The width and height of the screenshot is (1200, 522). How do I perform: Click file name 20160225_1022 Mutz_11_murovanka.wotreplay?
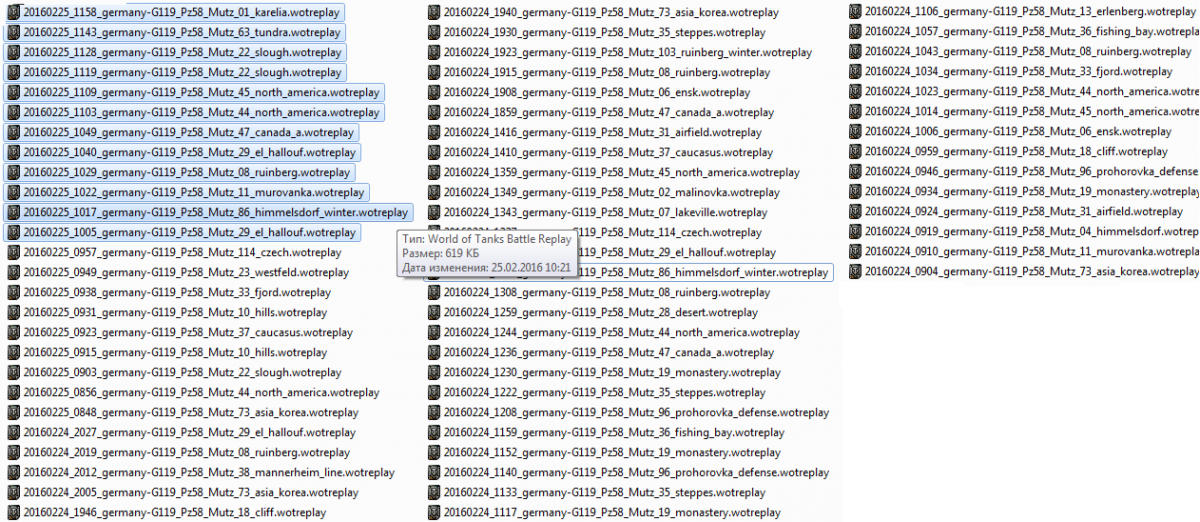point(193,193)
